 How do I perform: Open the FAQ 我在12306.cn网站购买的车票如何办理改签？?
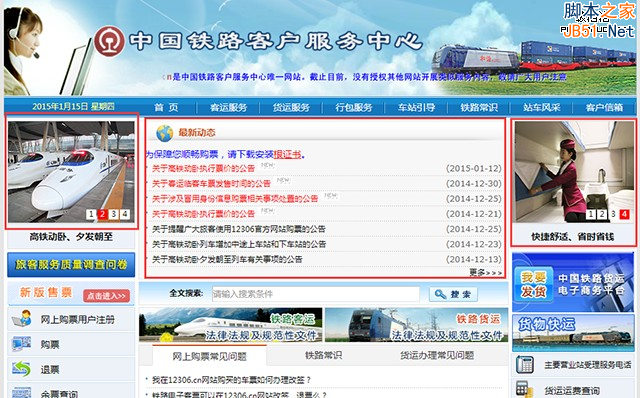coord(232,380)
